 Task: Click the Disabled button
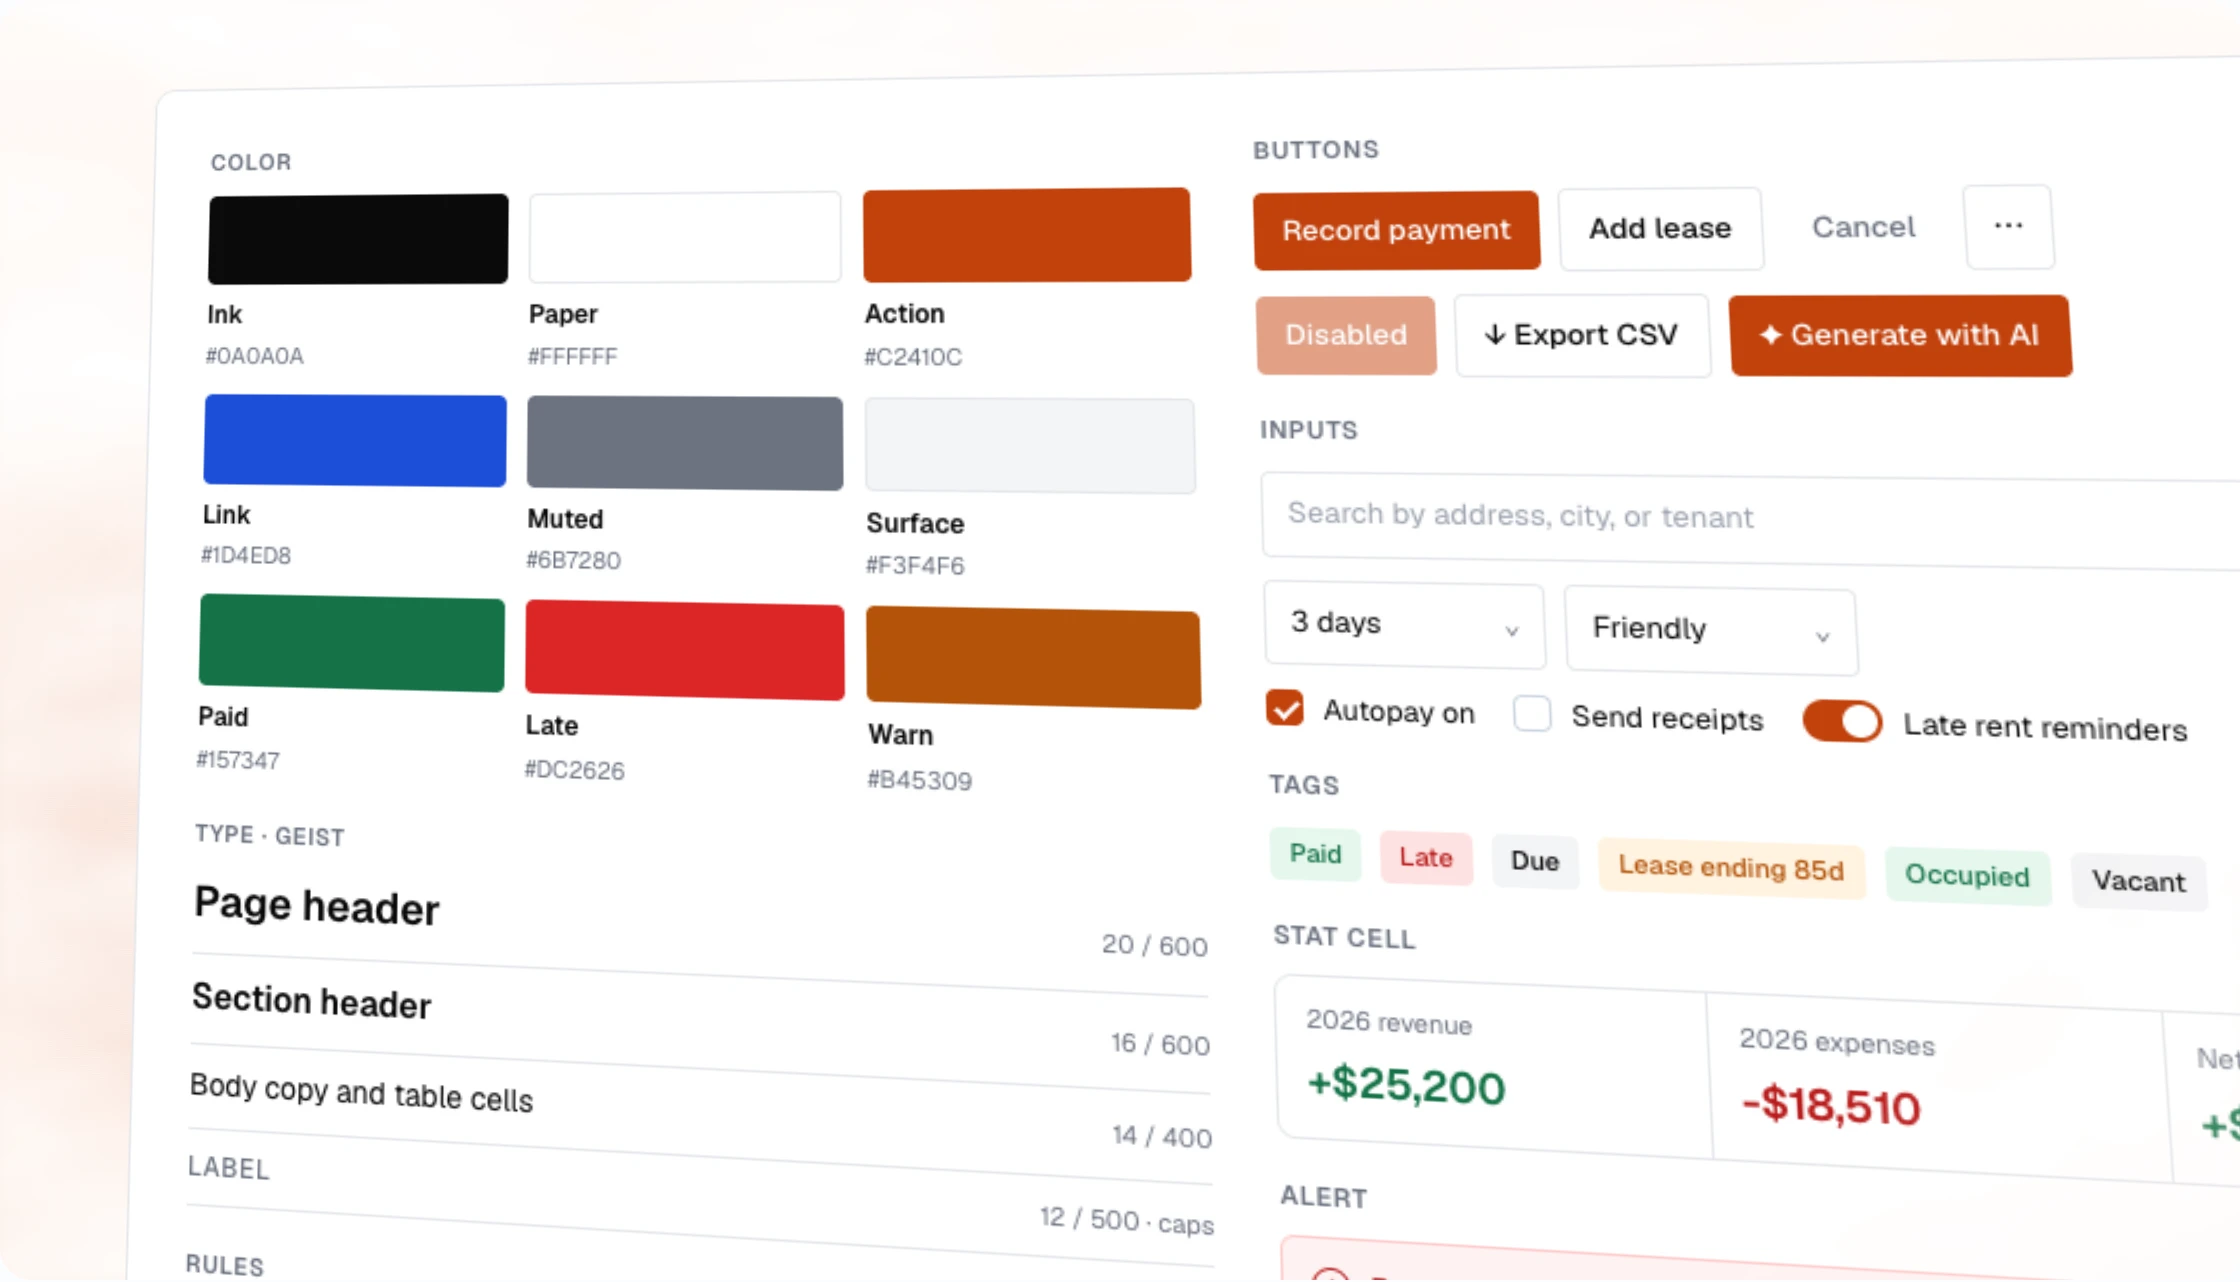click(1346, 335)
